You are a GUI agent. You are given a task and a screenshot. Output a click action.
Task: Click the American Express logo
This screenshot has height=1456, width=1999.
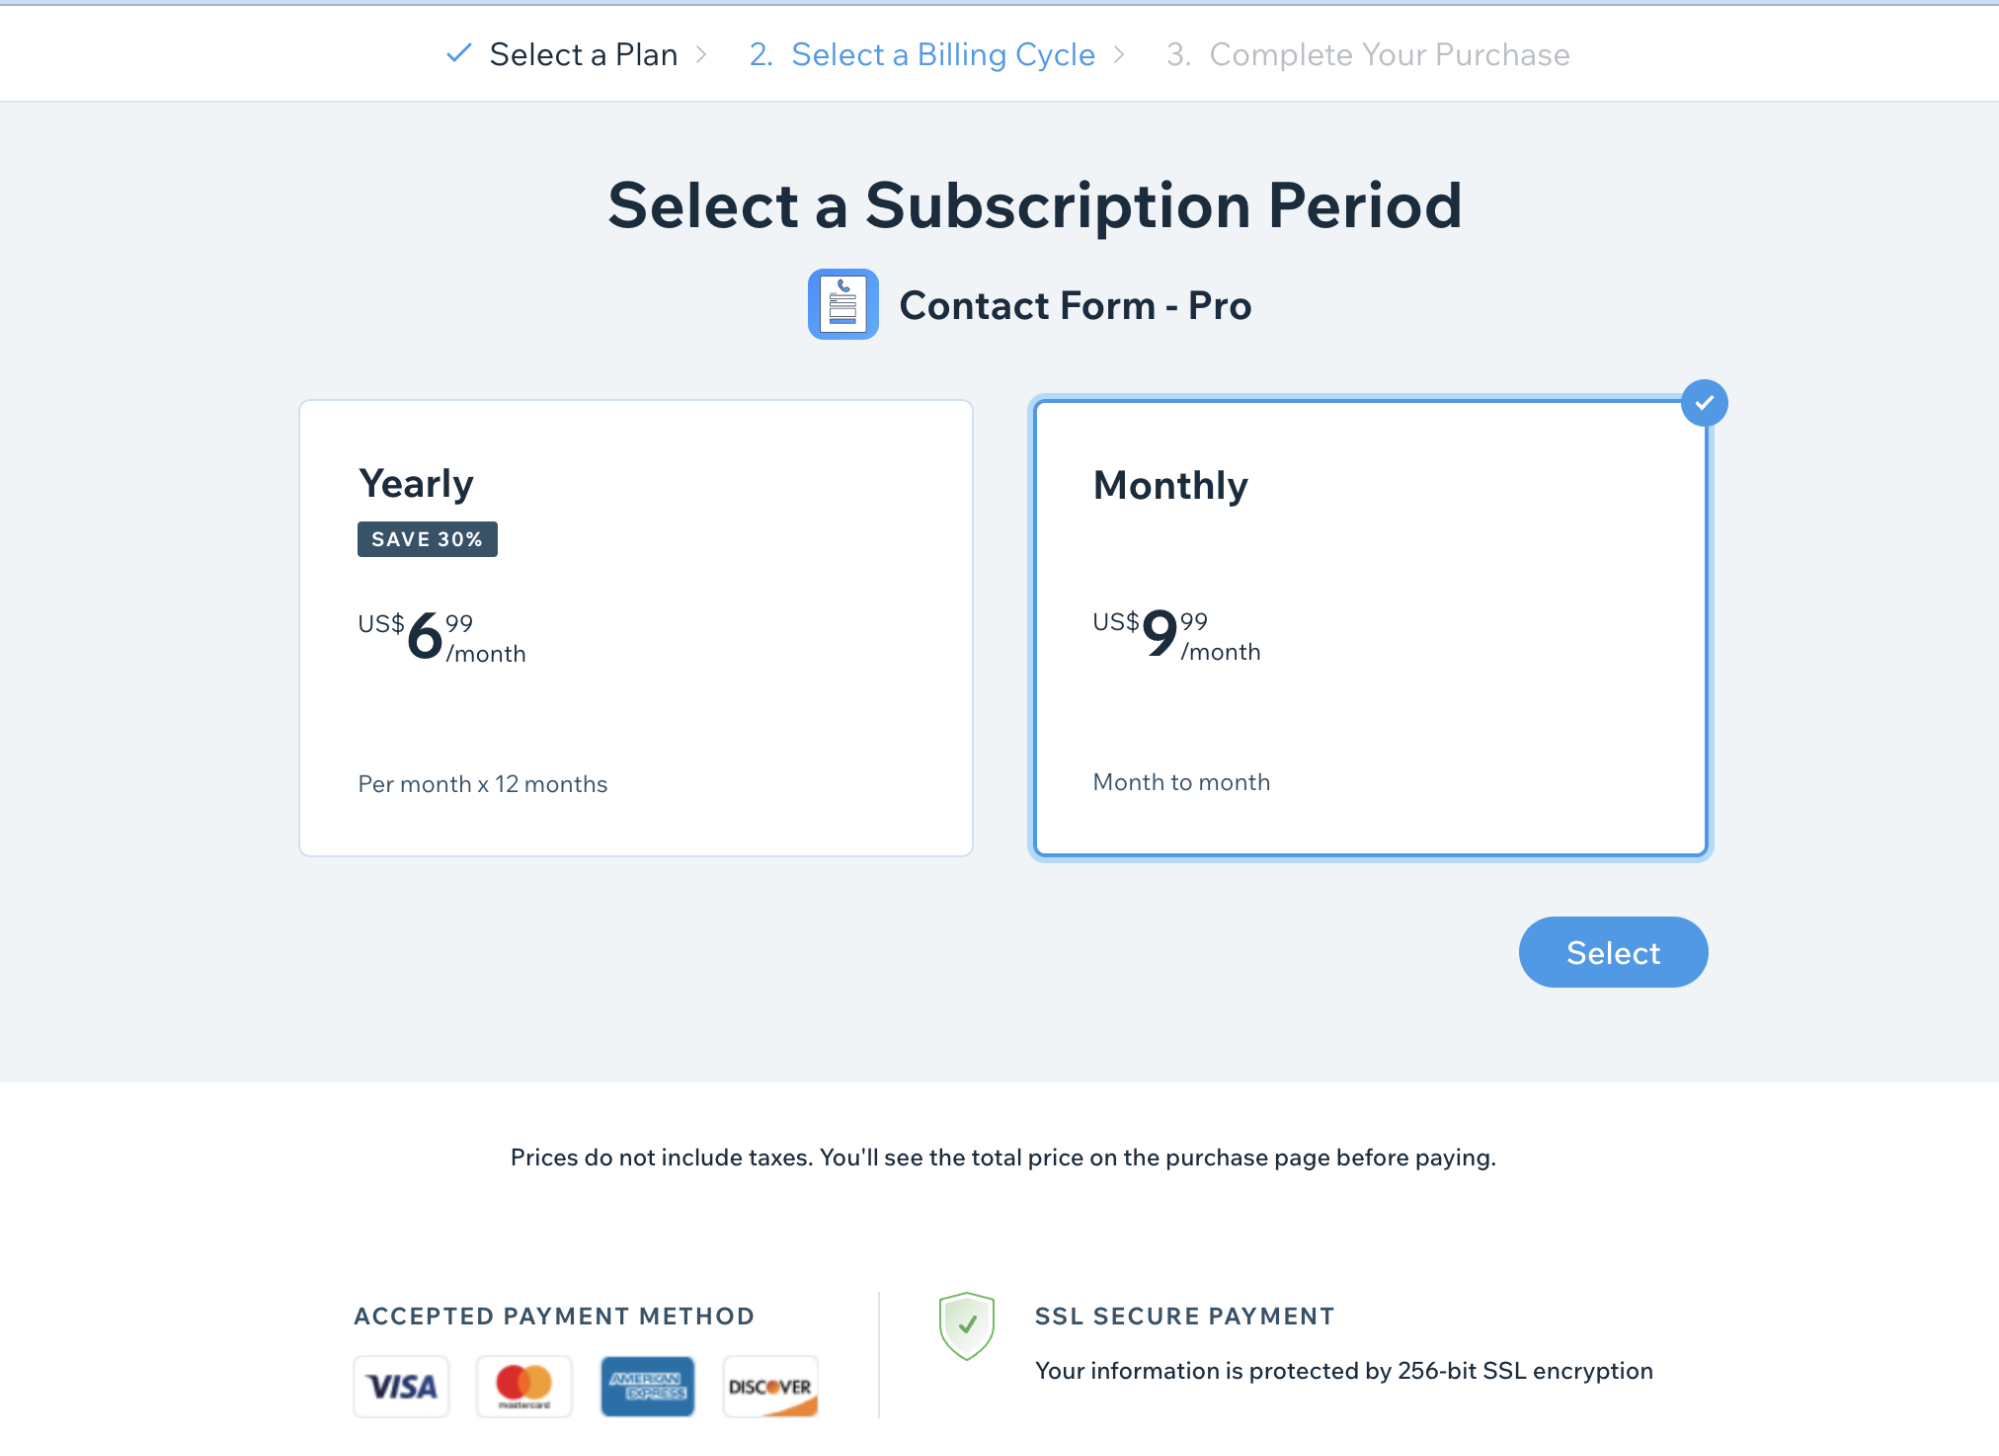pos(647,1386)
